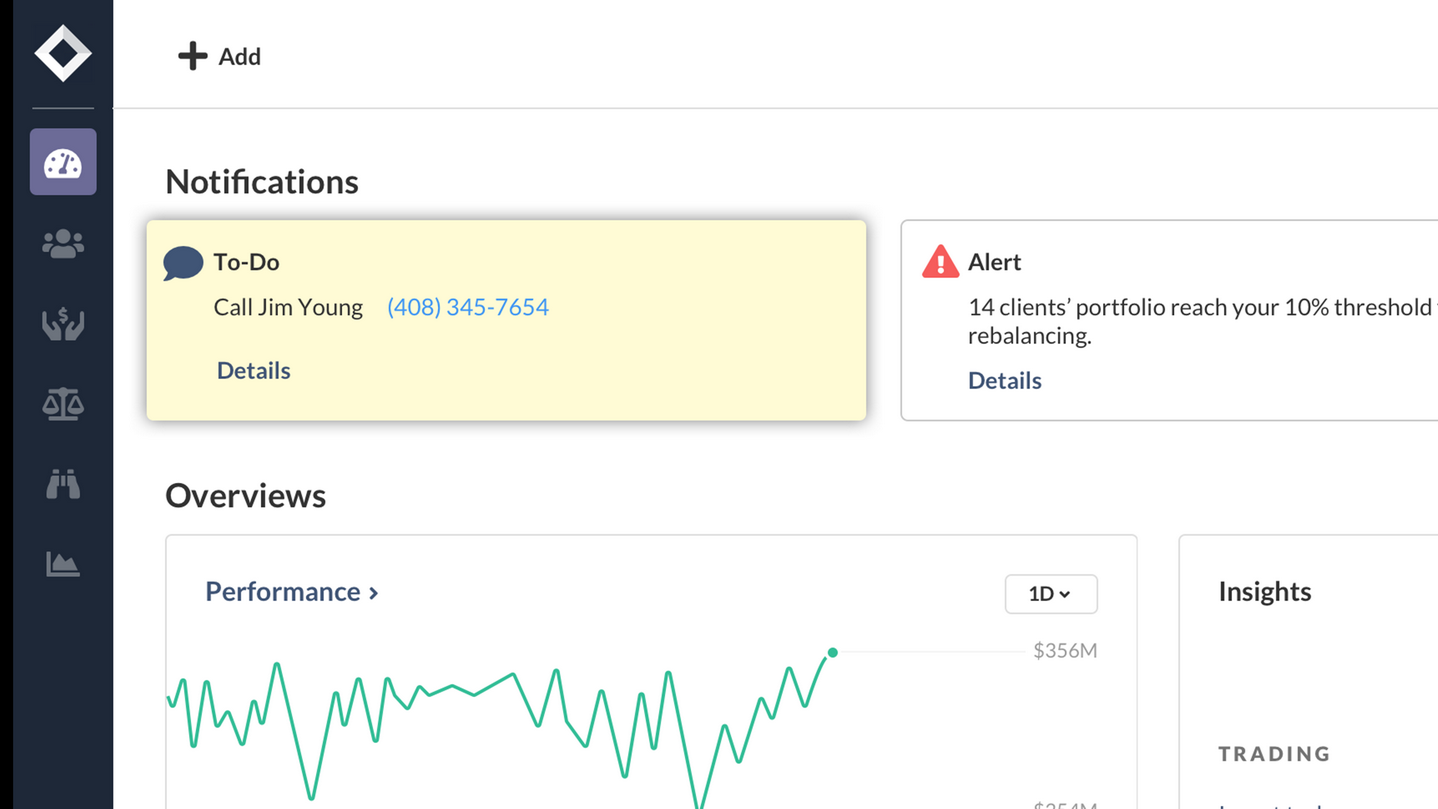Viewport: 1438px width, 809px height.
Task: Click the Insights panel heading
Action: [1264, 592]
